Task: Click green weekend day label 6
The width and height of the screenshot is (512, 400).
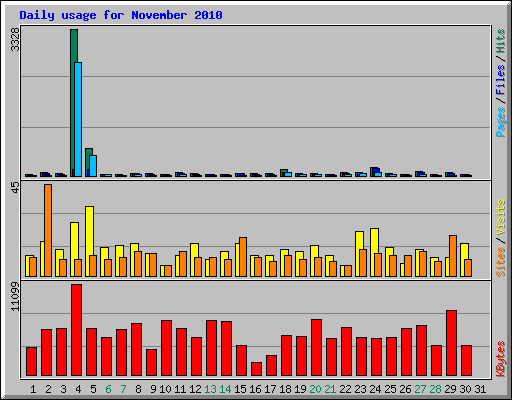Action: [x=108, y=389]
